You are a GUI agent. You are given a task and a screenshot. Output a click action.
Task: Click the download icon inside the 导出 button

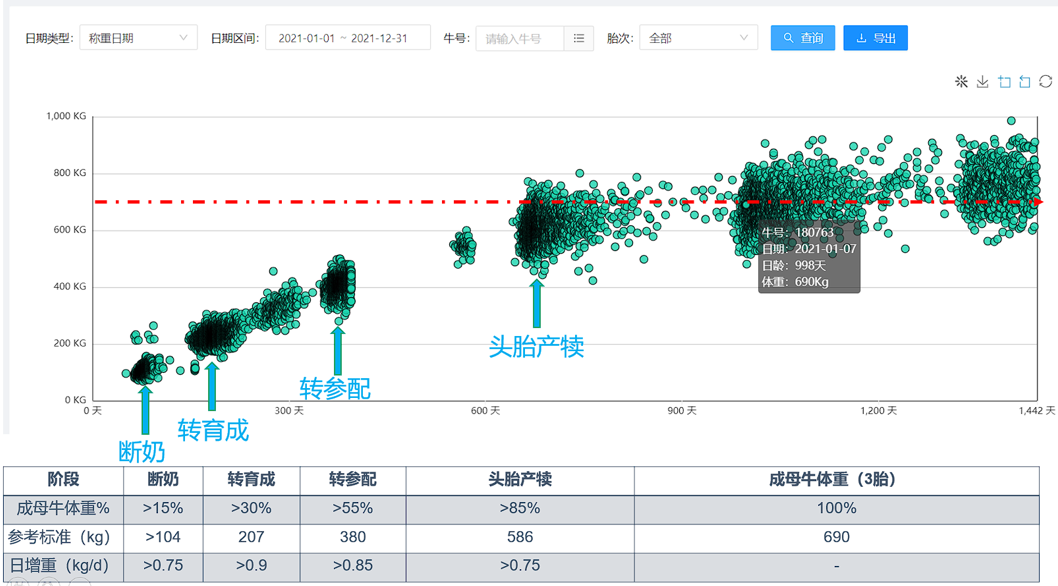tap(862, 37)
